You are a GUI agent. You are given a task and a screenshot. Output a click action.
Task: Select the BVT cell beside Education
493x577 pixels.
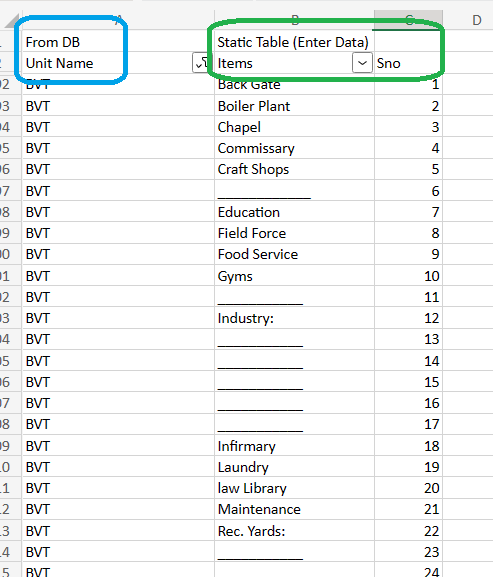(x=118, y=212)
